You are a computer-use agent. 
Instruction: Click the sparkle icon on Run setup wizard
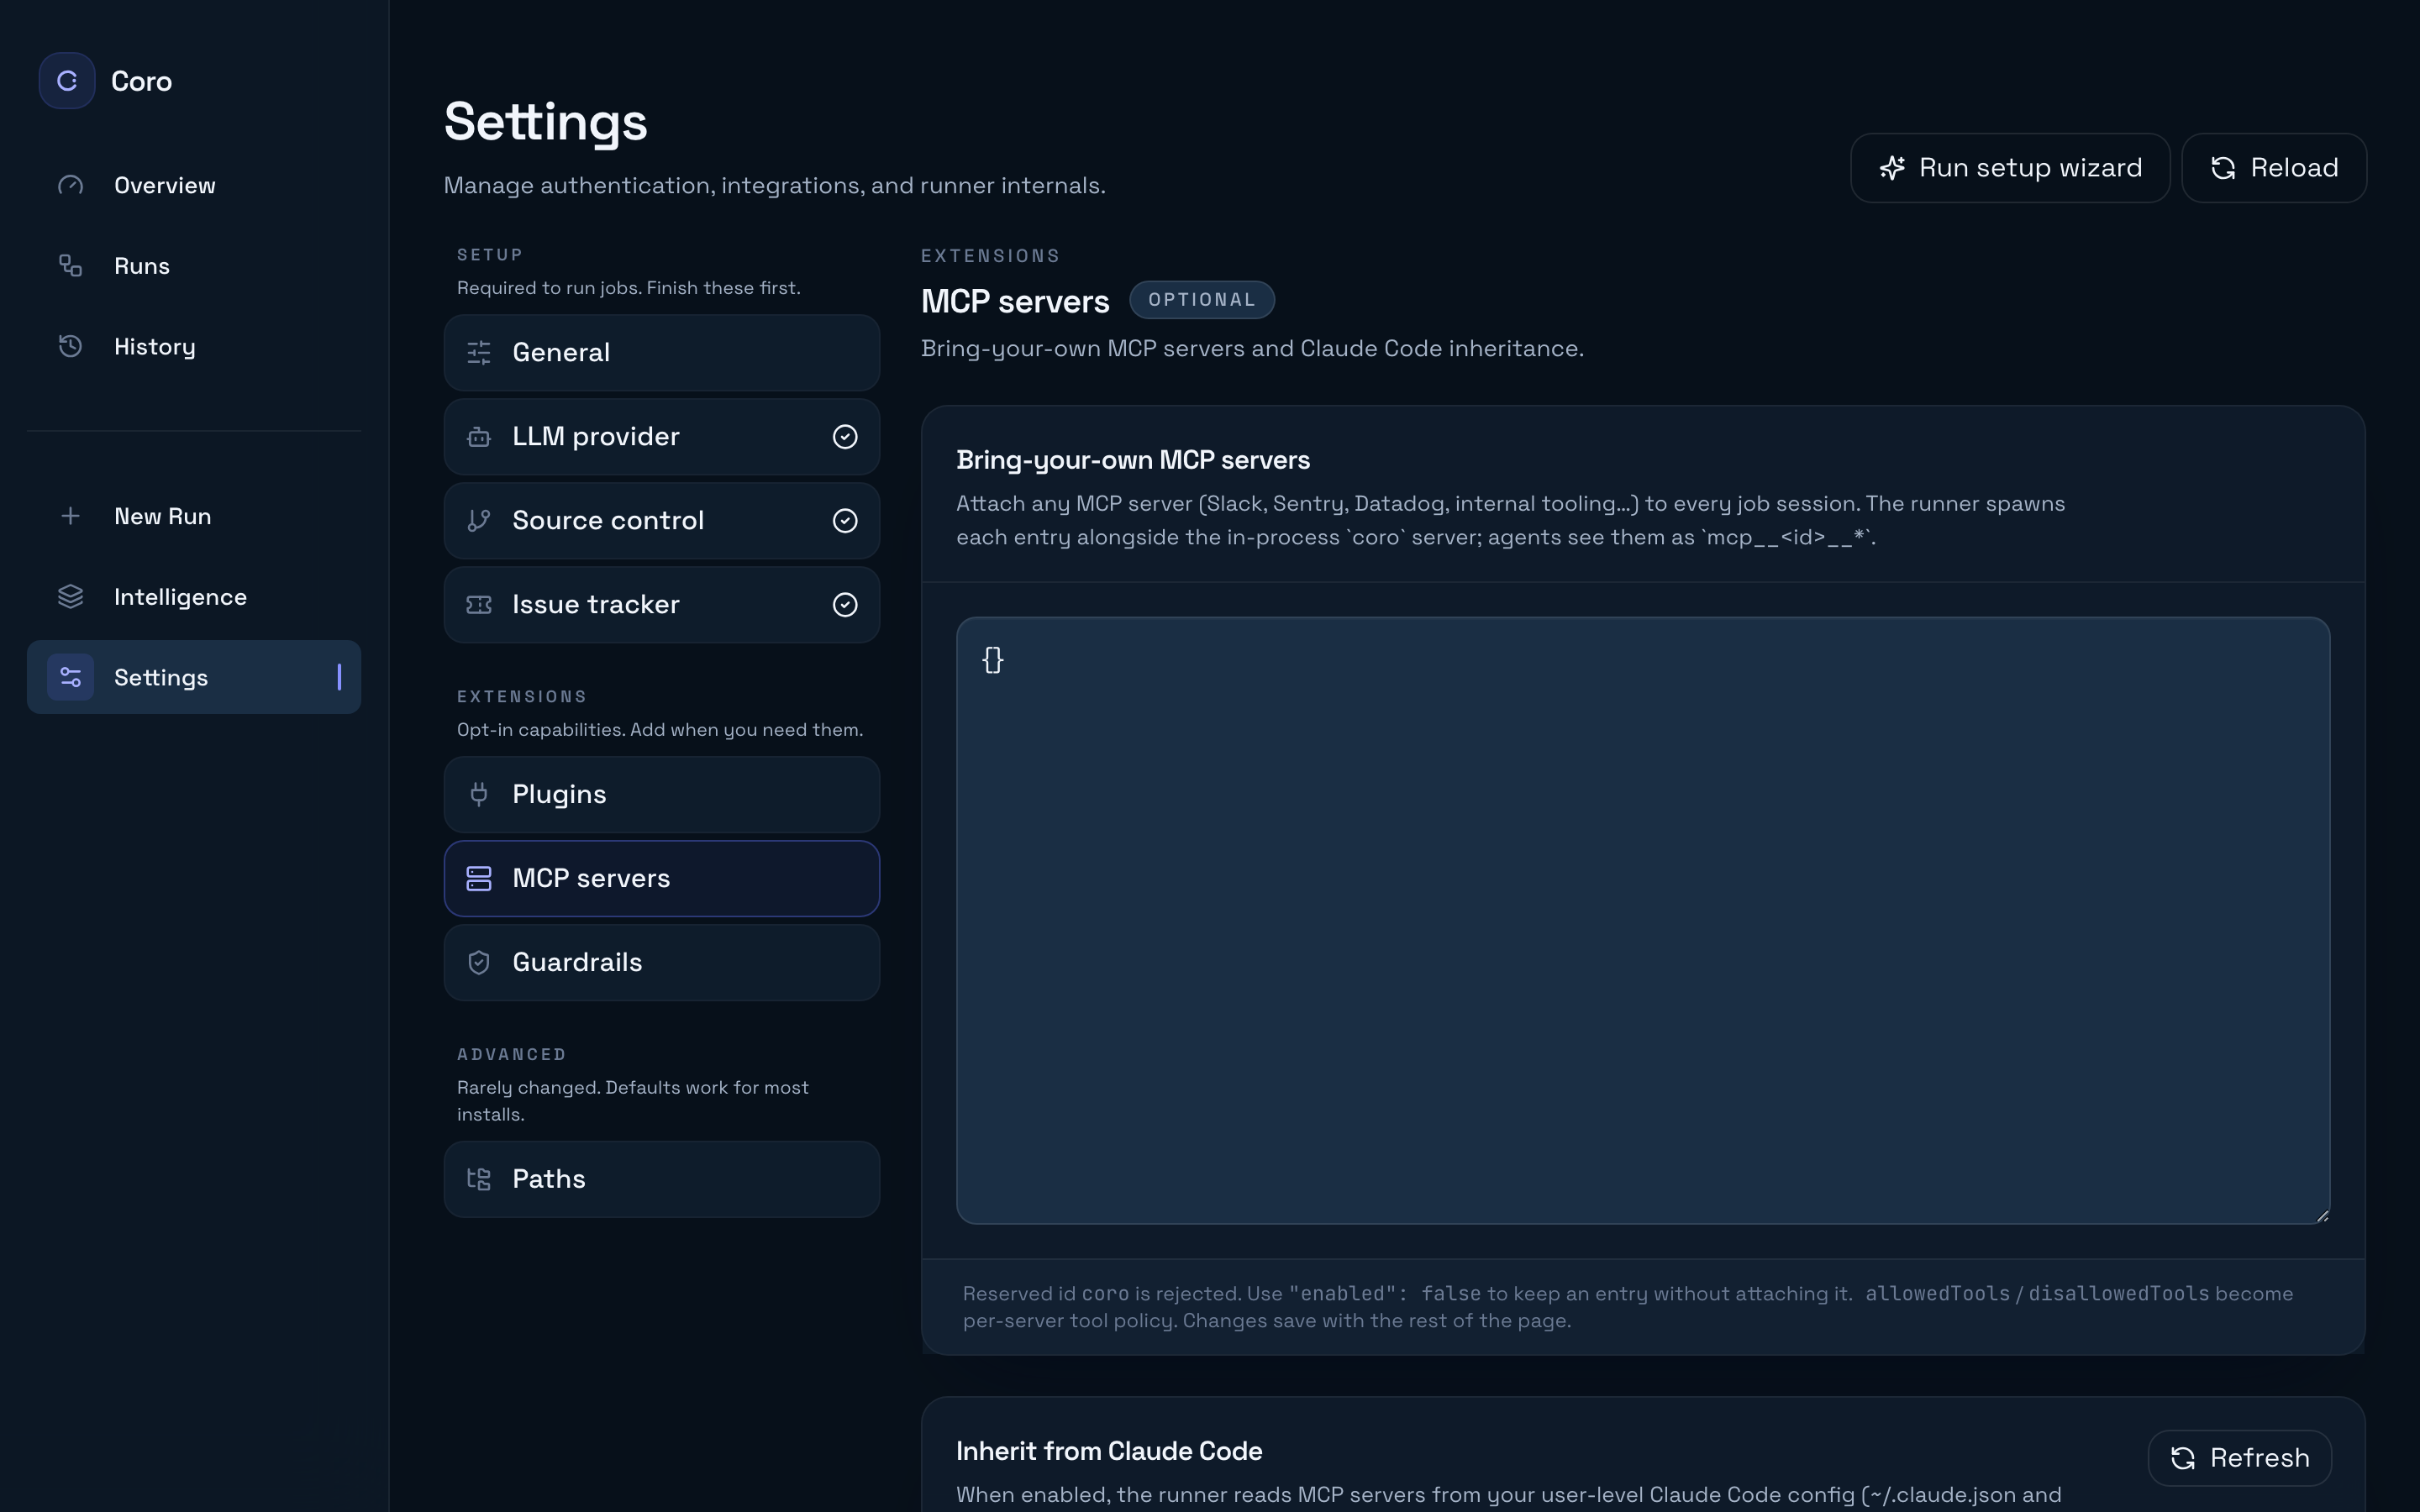[1892, 168]
